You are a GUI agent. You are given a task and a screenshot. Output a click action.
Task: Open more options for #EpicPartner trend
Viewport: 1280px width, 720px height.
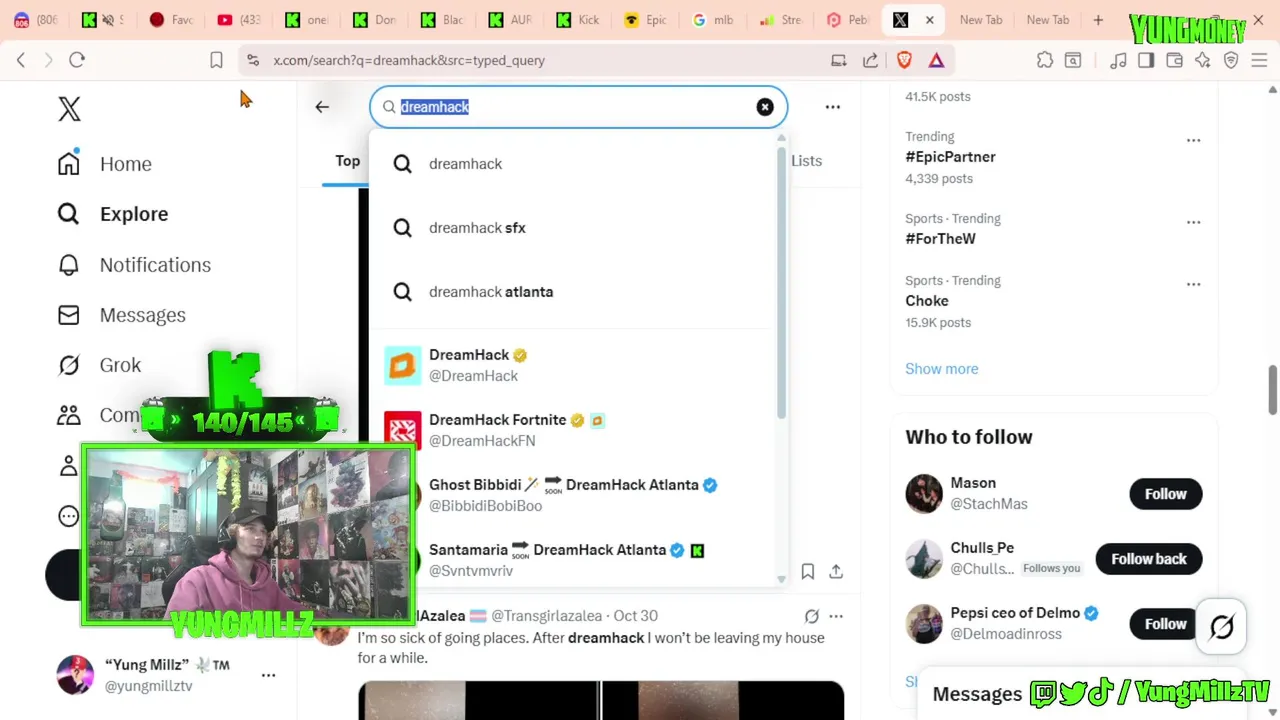click(x=1193, y=141)
